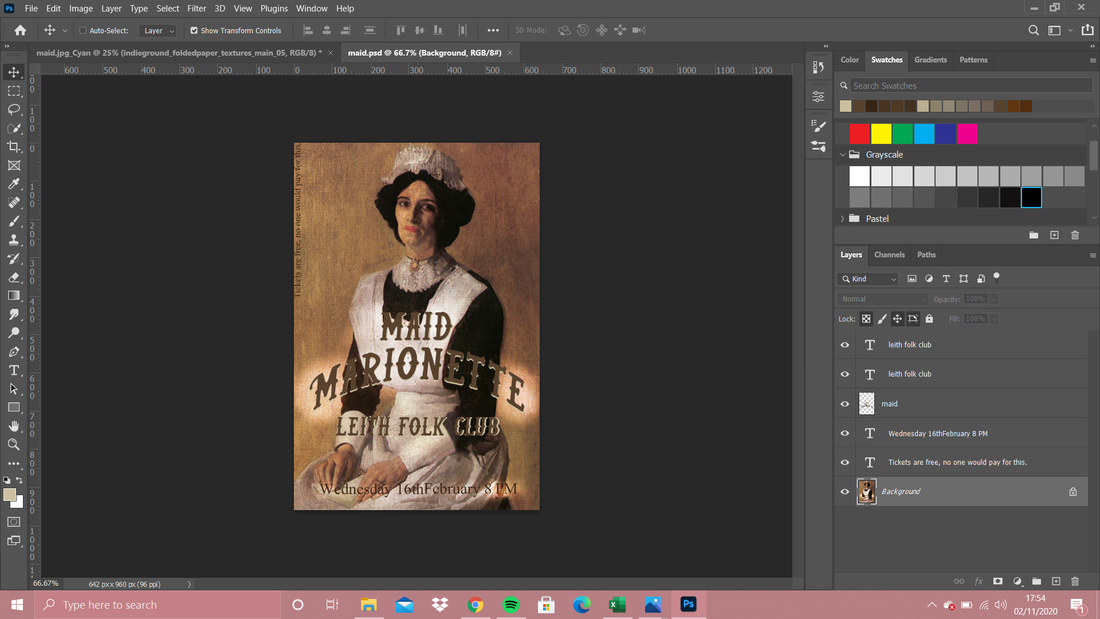Pick the magenta swatch
This screenshot has height=619, width=1100.
pyautogui.click(x=967, y=133)
